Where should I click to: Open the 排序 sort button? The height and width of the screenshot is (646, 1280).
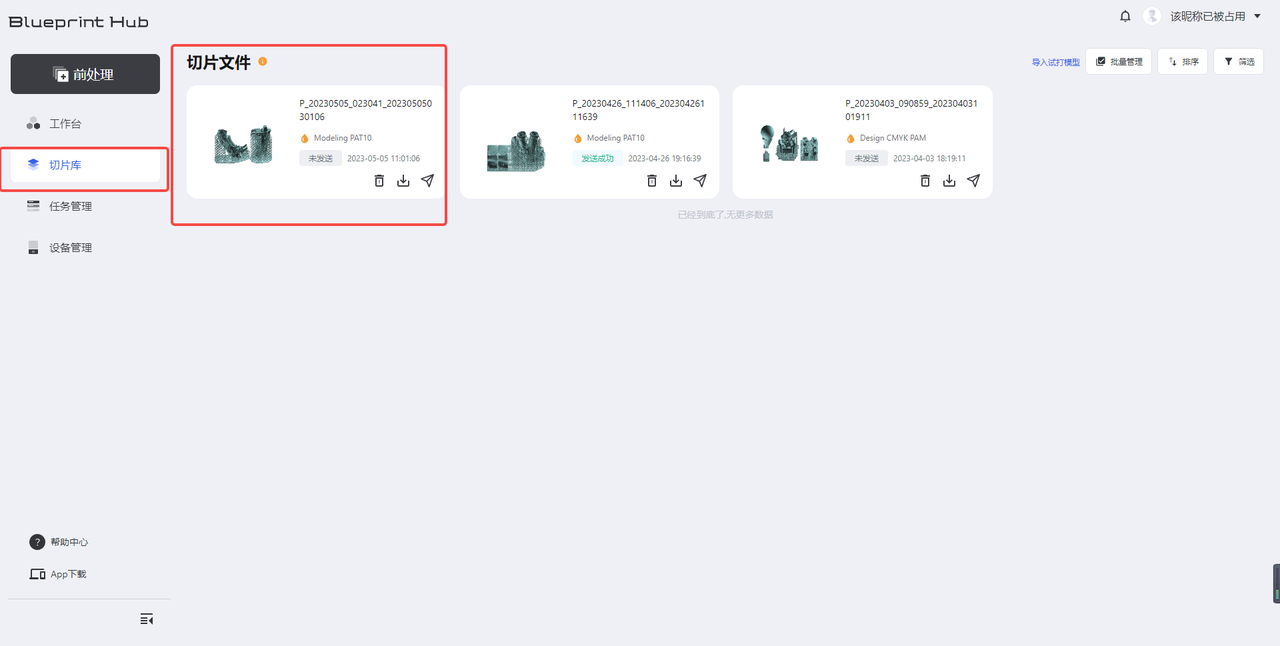coord(1182,62)
